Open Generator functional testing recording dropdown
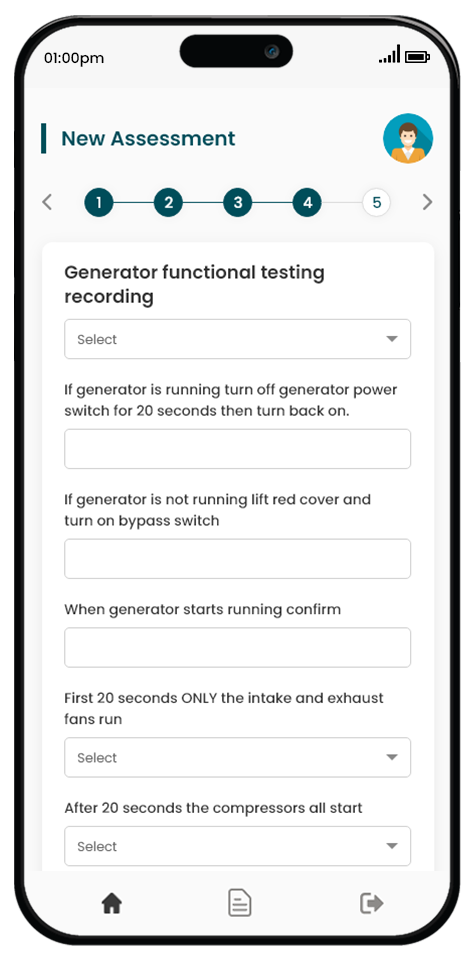 coord(238,339)
